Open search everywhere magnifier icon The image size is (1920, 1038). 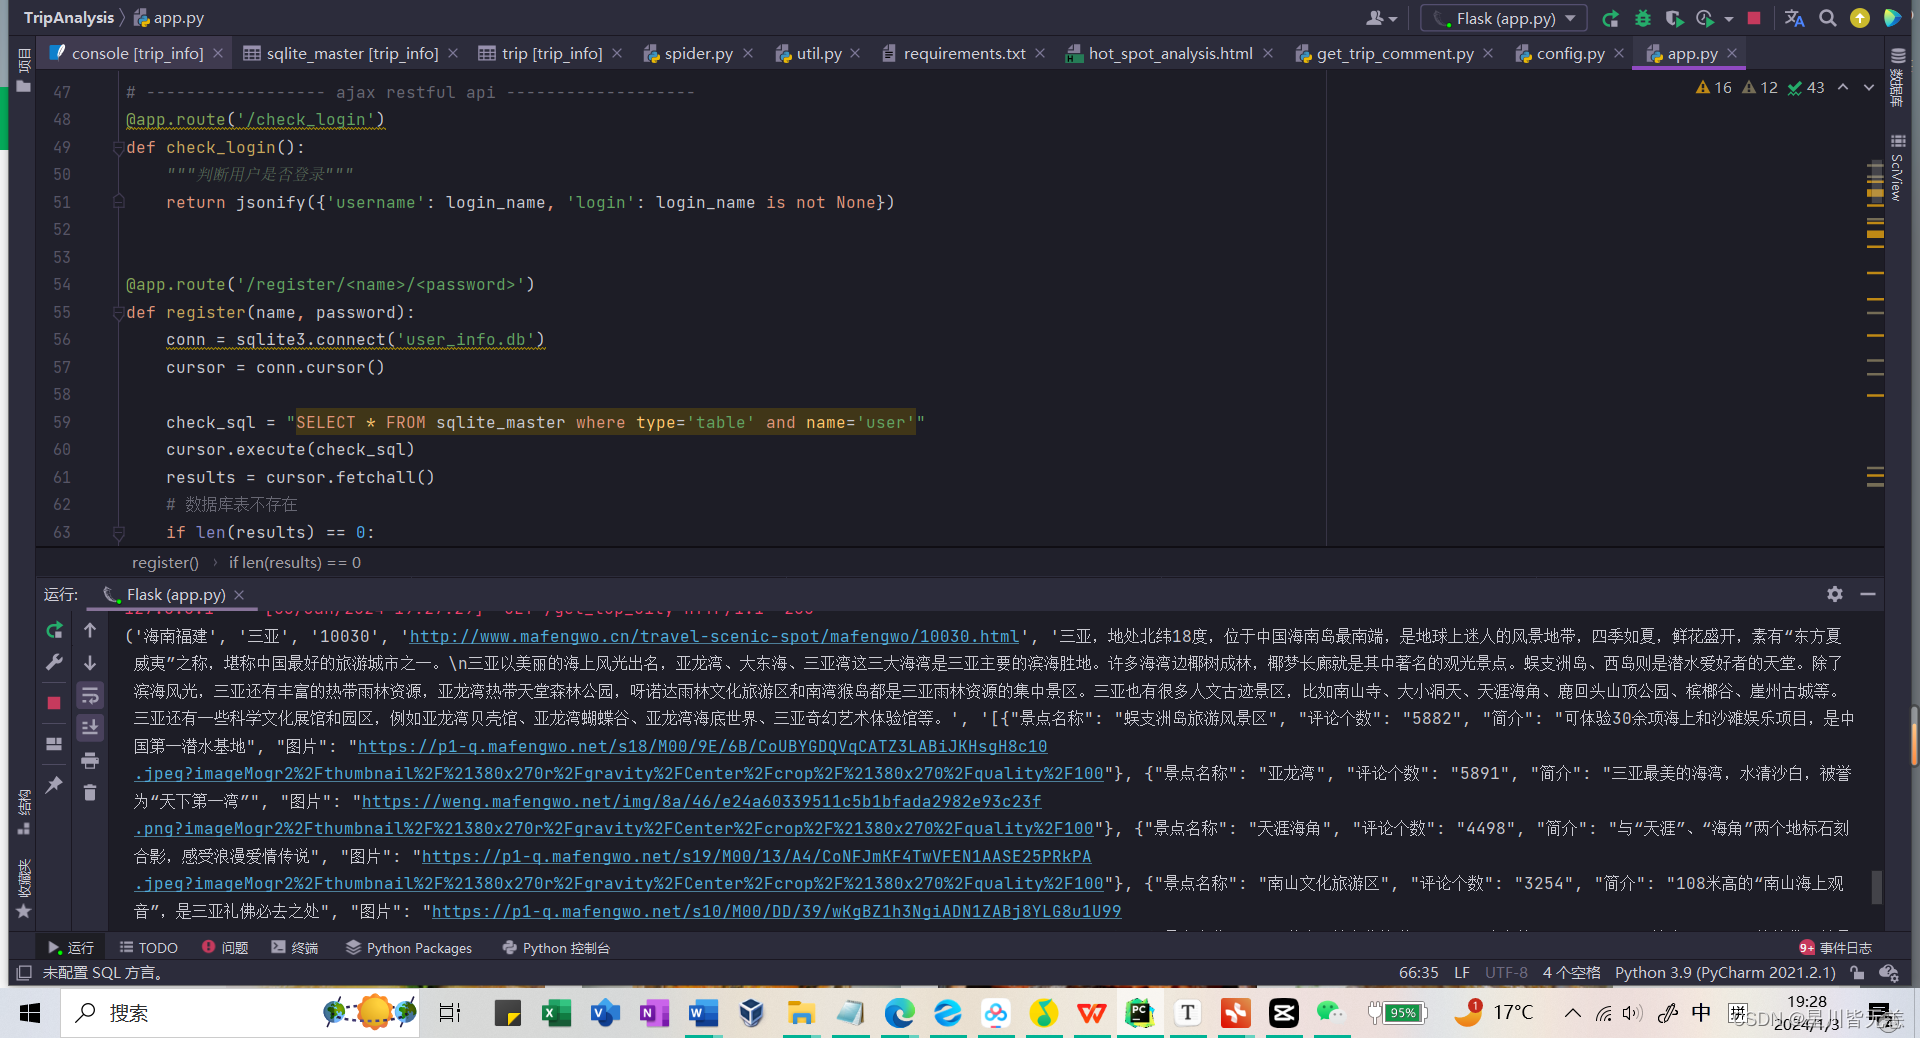[1828, 18]
